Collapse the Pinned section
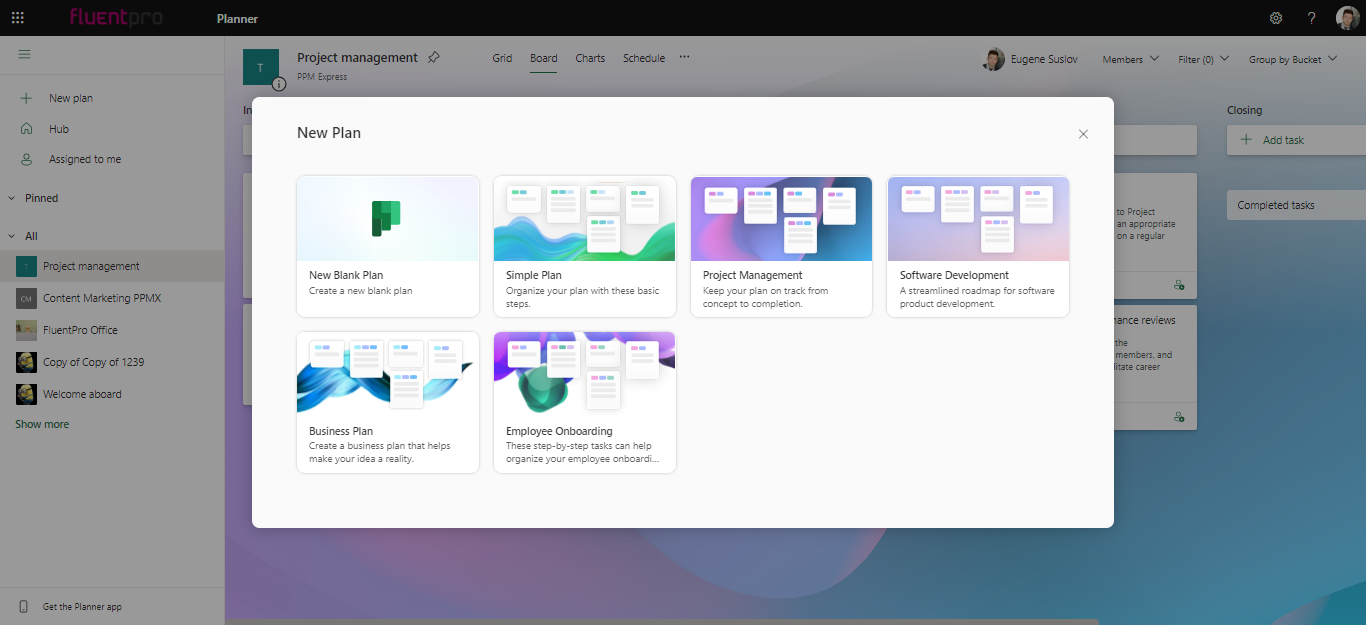This screenshot has height=625, width=1366. coord(12,198)
